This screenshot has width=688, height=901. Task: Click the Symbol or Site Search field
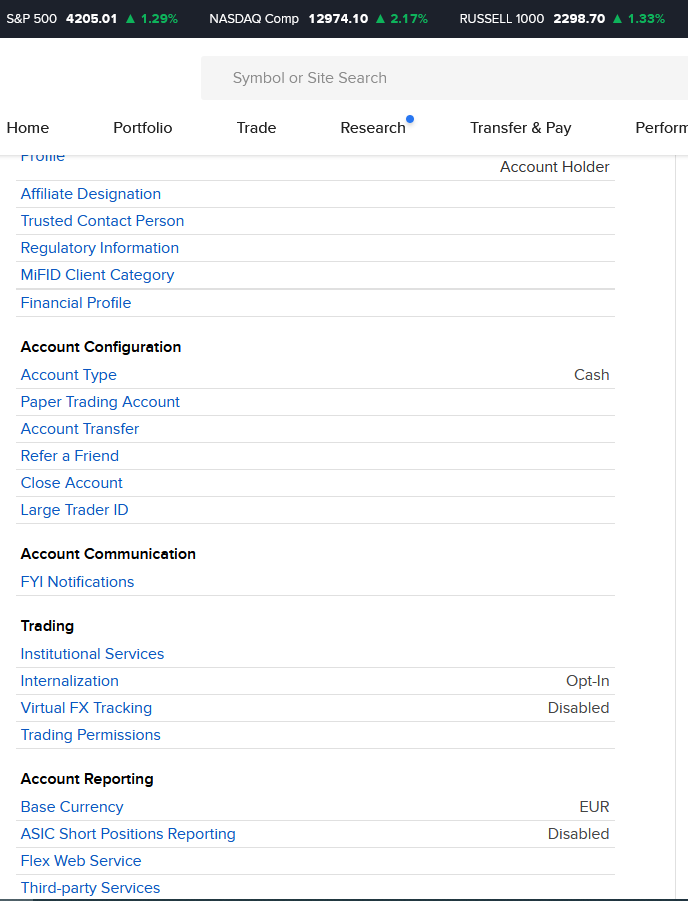440,78
